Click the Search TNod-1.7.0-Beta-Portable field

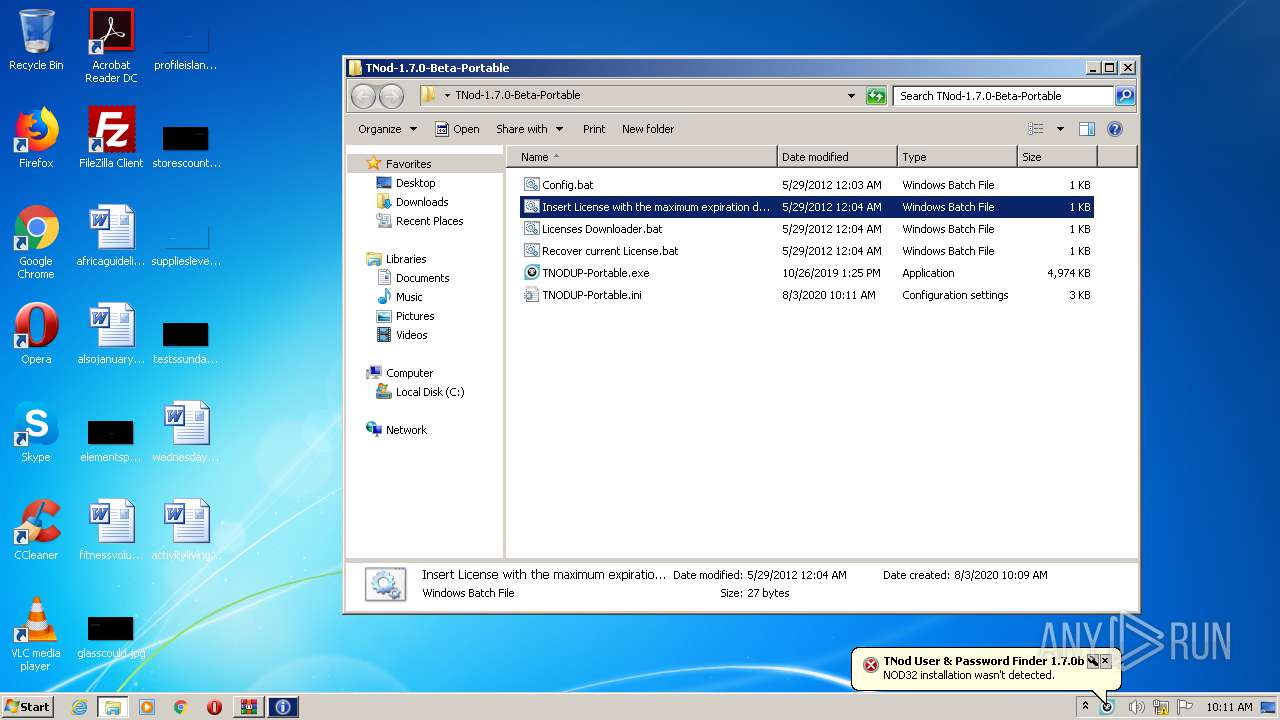pyautogui.click(x=1003, y=96)
